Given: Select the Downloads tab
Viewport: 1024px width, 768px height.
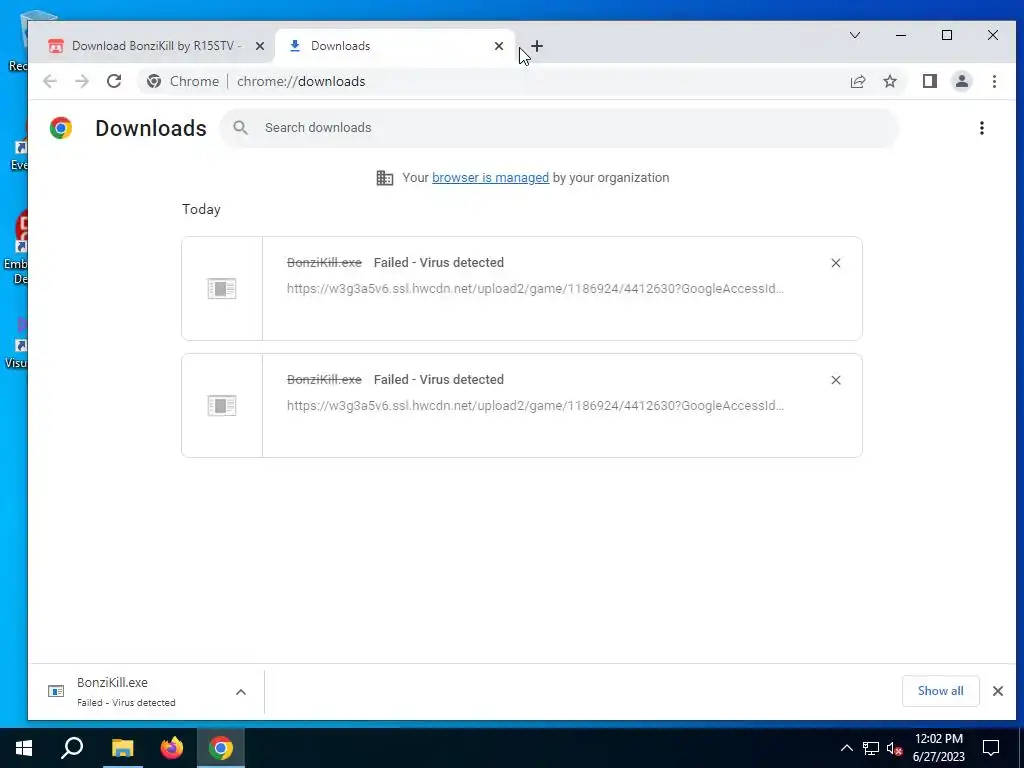Looking at the screenshot, I should (x=394, y=46).
